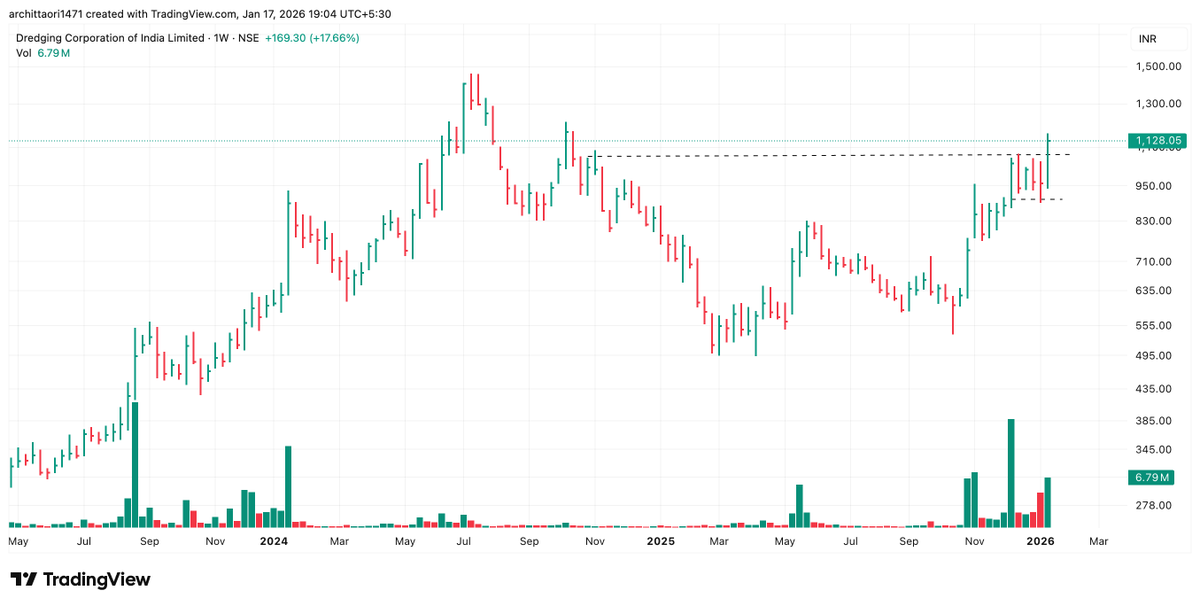Select the short dashed support line near 900
1200x606 pixels.
click(1037, 200)
